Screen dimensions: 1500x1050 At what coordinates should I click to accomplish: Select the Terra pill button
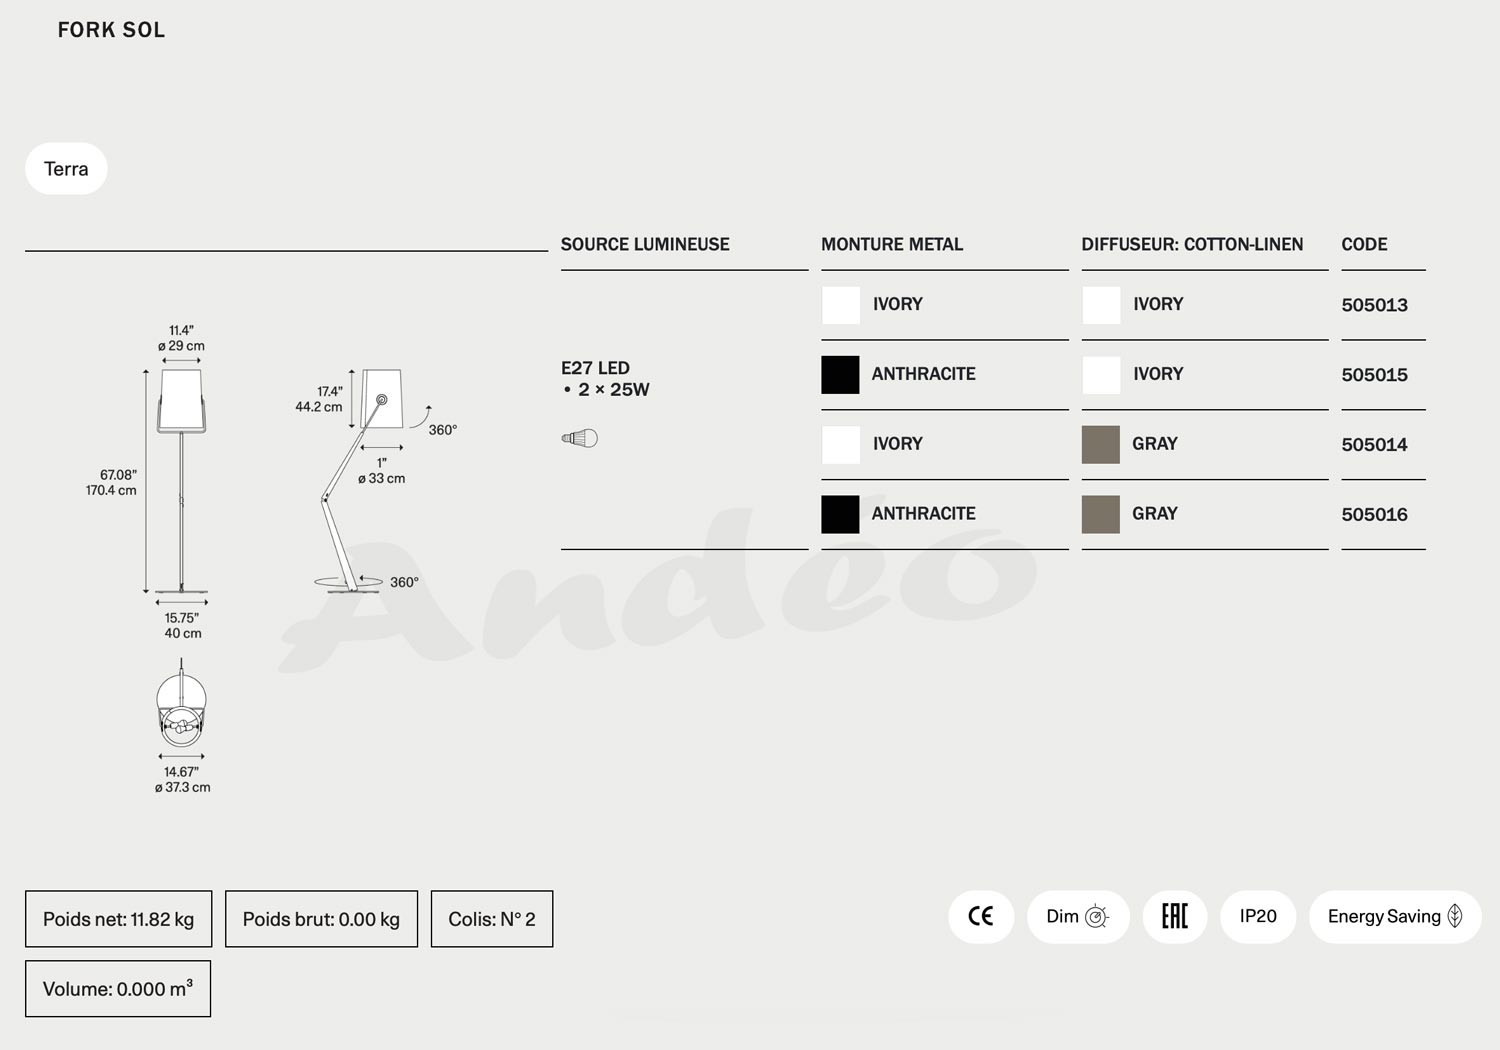coord(66,169)
